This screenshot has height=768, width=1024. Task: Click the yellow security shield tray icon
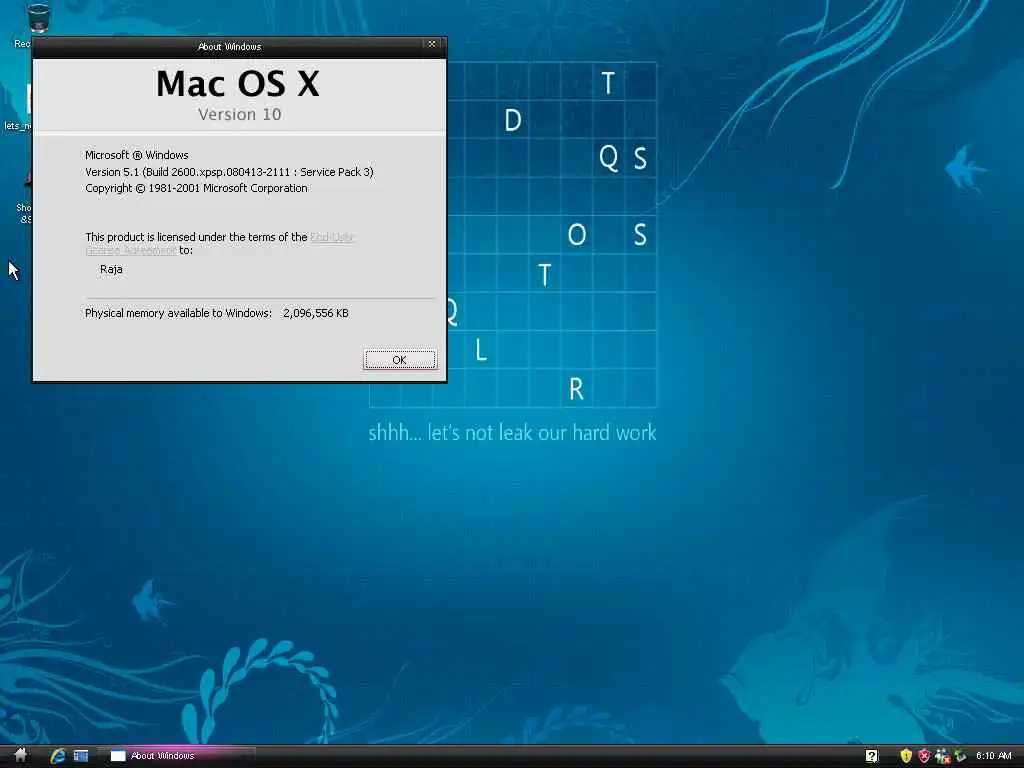(906, 756)
